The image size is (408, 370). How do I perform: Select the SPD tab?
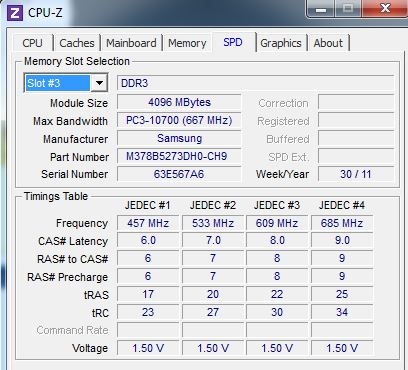pos(233,42)
